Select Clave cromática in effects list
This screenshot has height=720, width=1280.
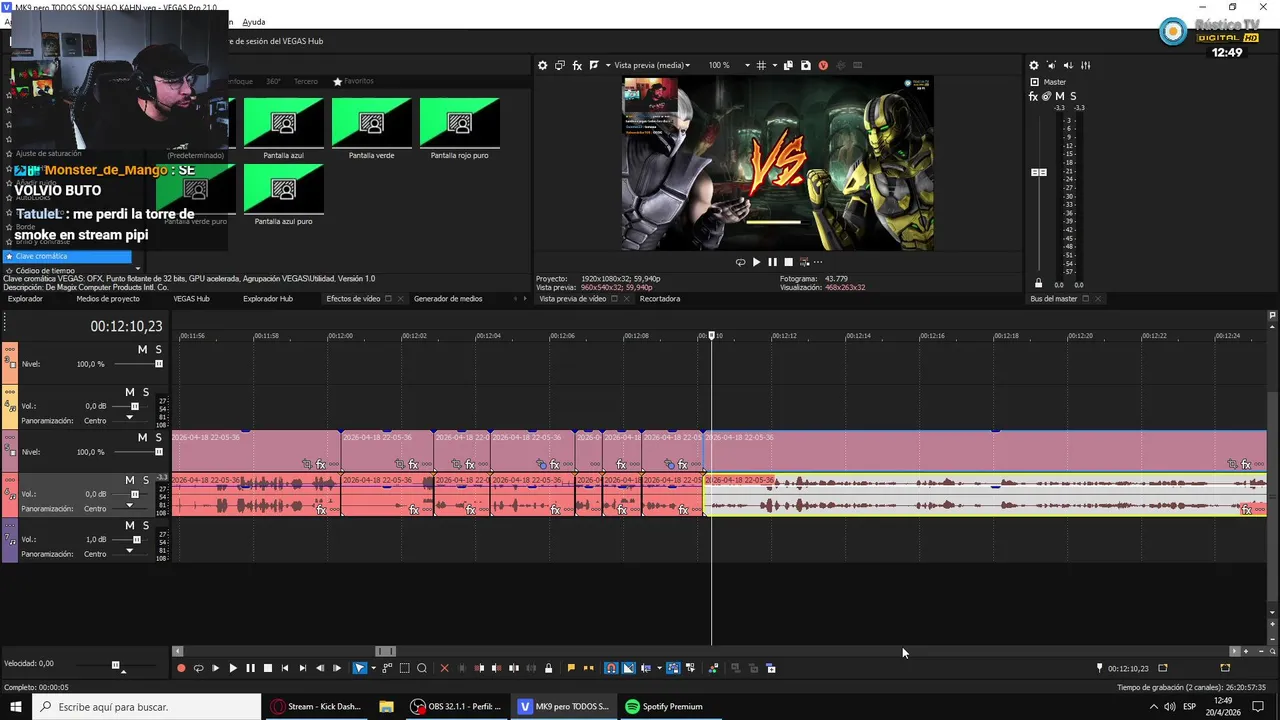pos(66,256)
